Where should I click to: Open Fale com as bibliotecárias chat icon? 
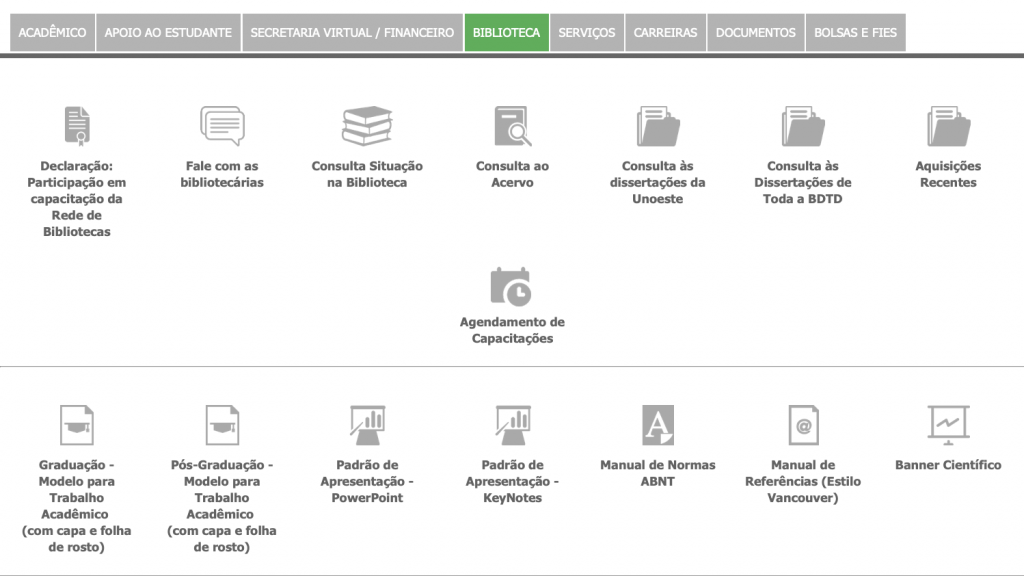pyautogui.click(x=222, y=126)
